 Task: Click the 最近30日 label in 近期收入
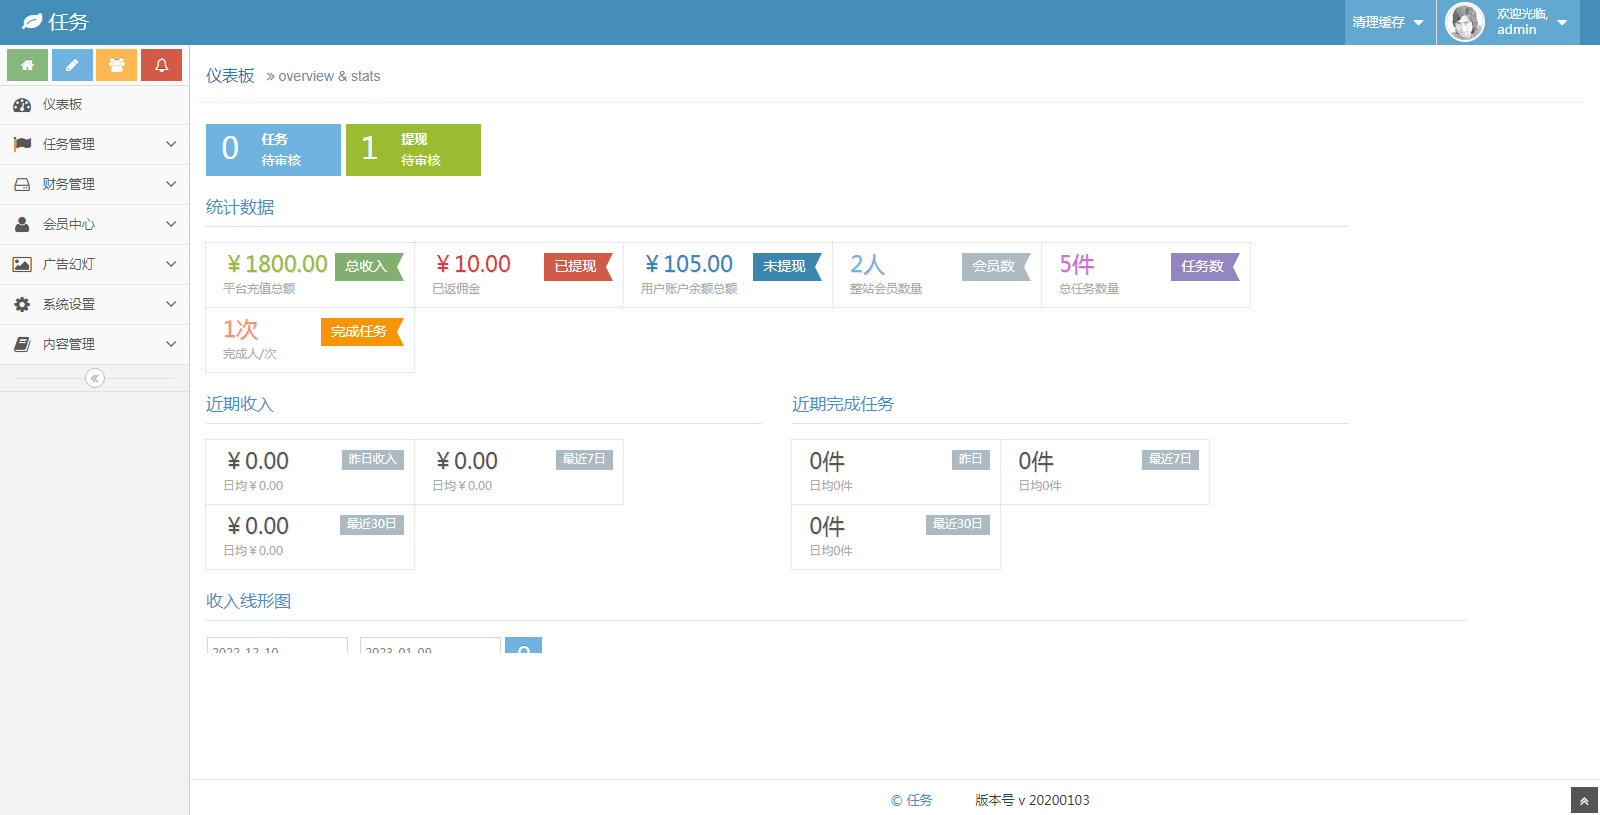coord(372,524)
